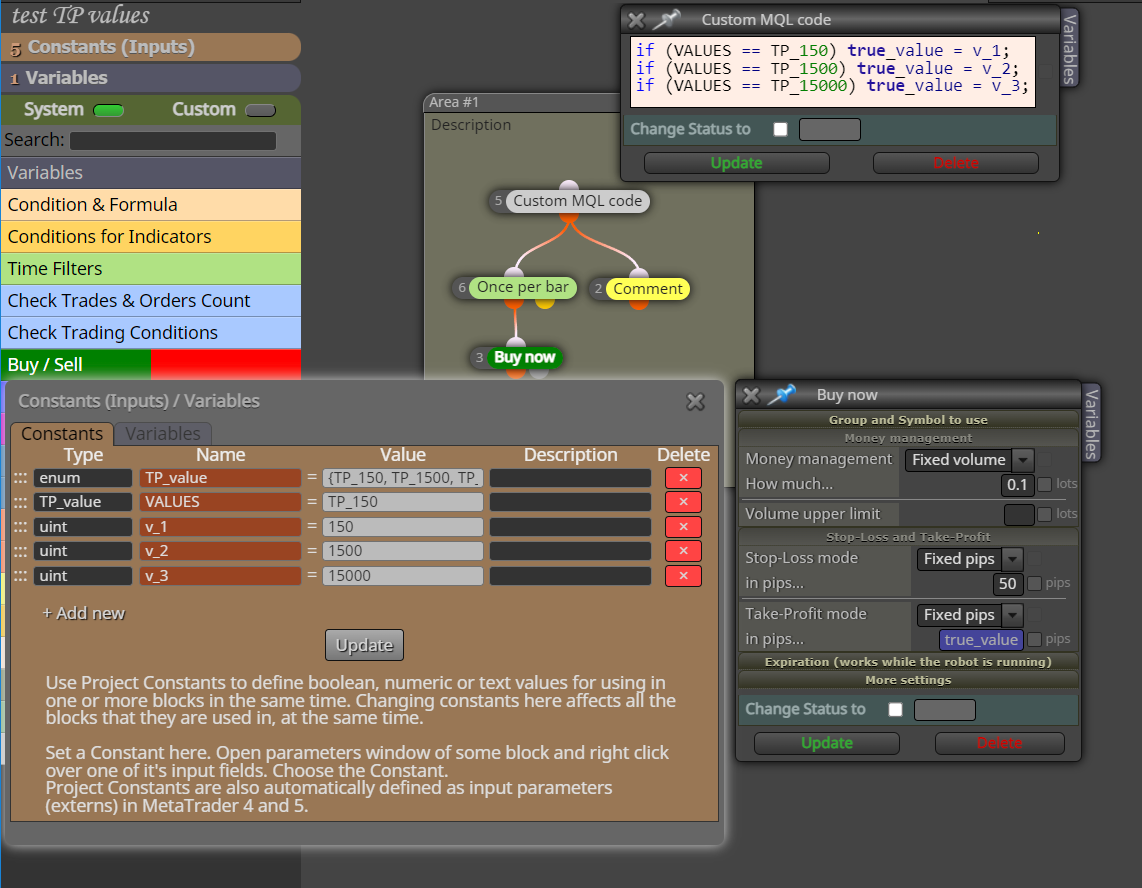Grab drag handle of the VALUES row

[20, 502]
